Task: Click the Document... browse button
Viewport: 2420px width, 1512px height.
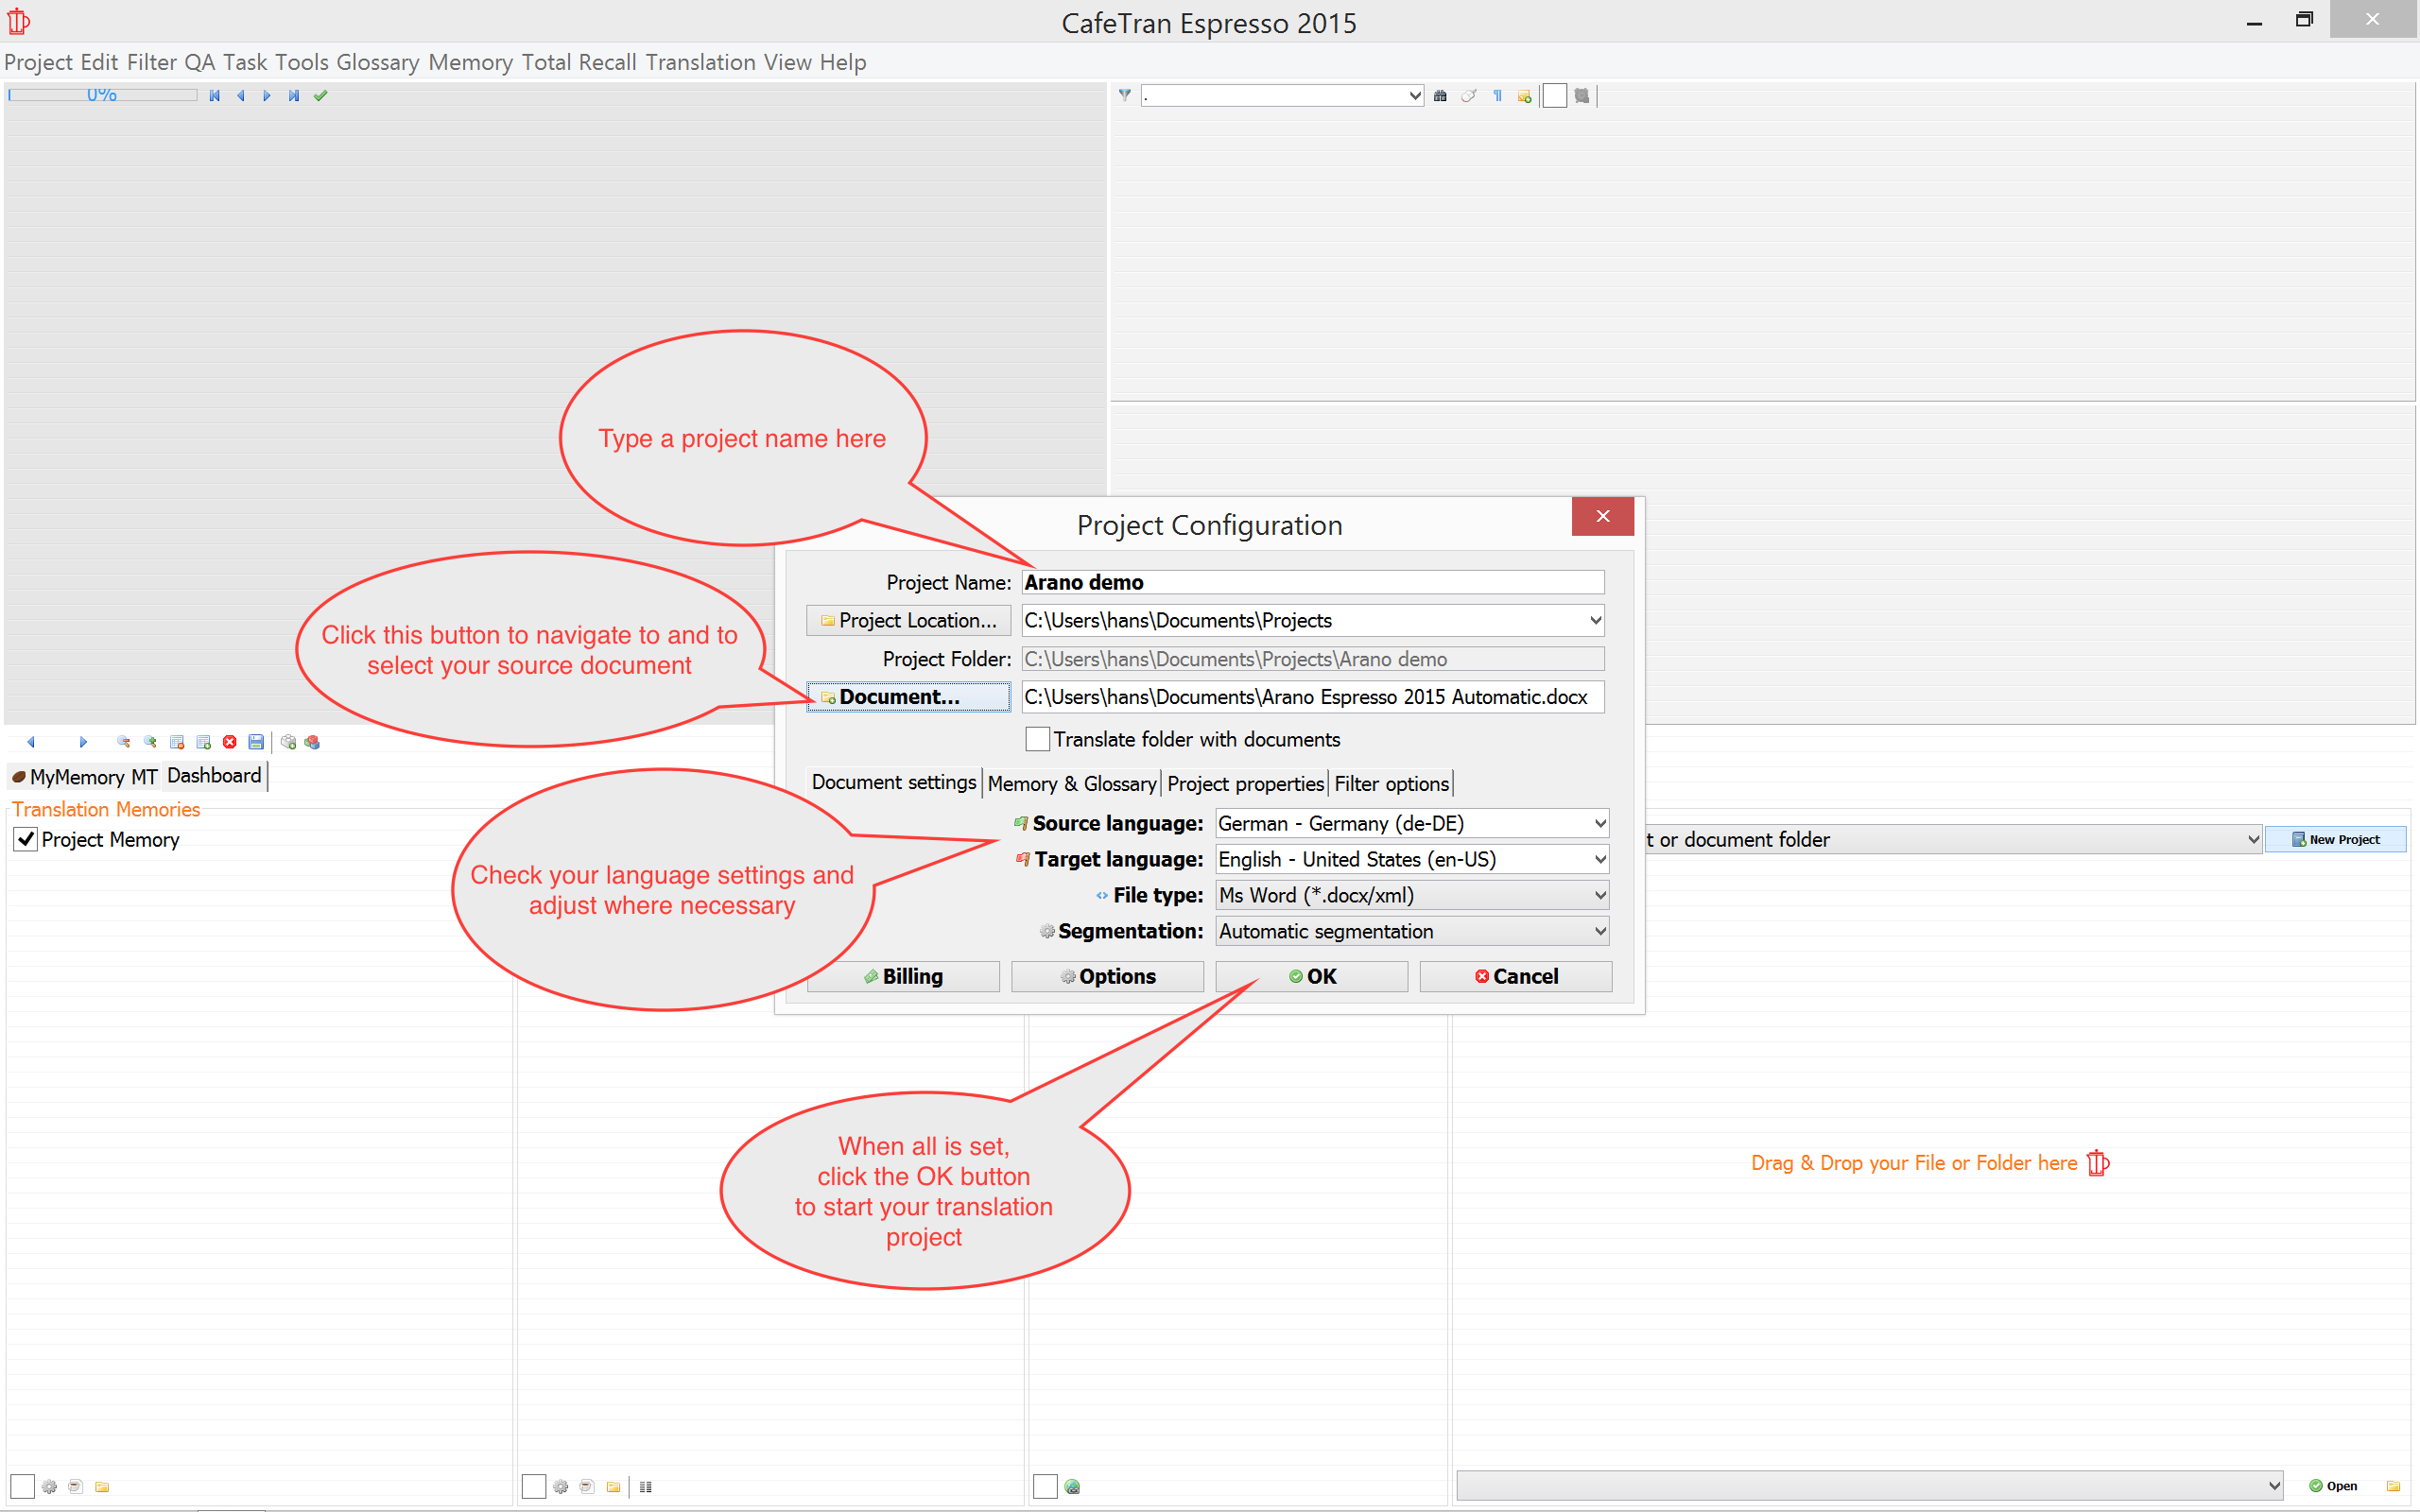Action: click(x=908, y=697)
